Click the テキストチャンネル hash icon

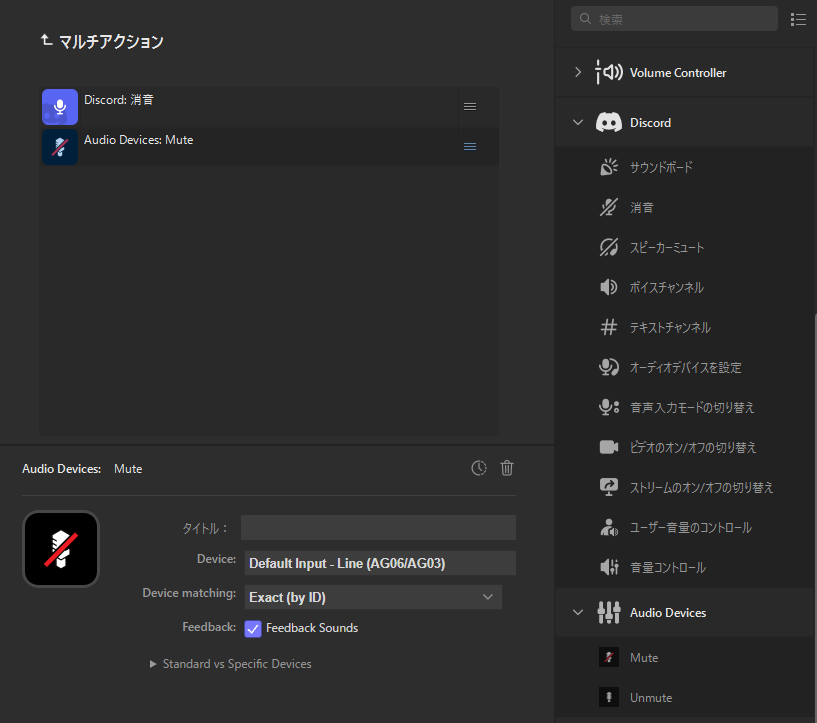point(608,328)
